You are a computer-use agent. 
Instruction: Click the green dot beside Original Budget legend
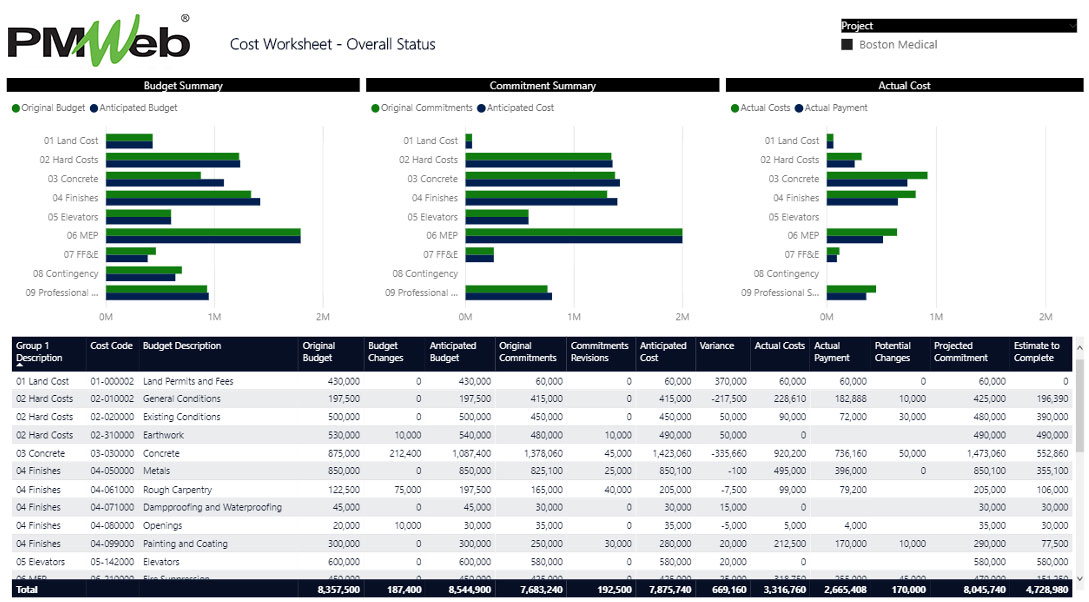[14, 107]
